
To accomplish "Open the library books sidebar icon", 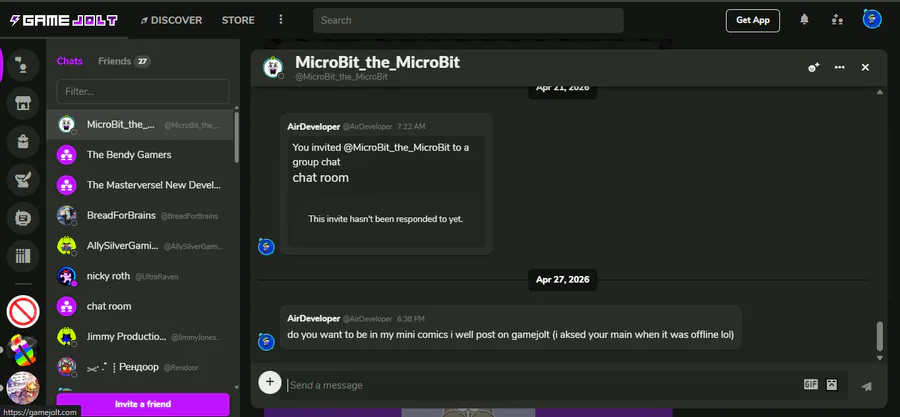I will [23, 256].
